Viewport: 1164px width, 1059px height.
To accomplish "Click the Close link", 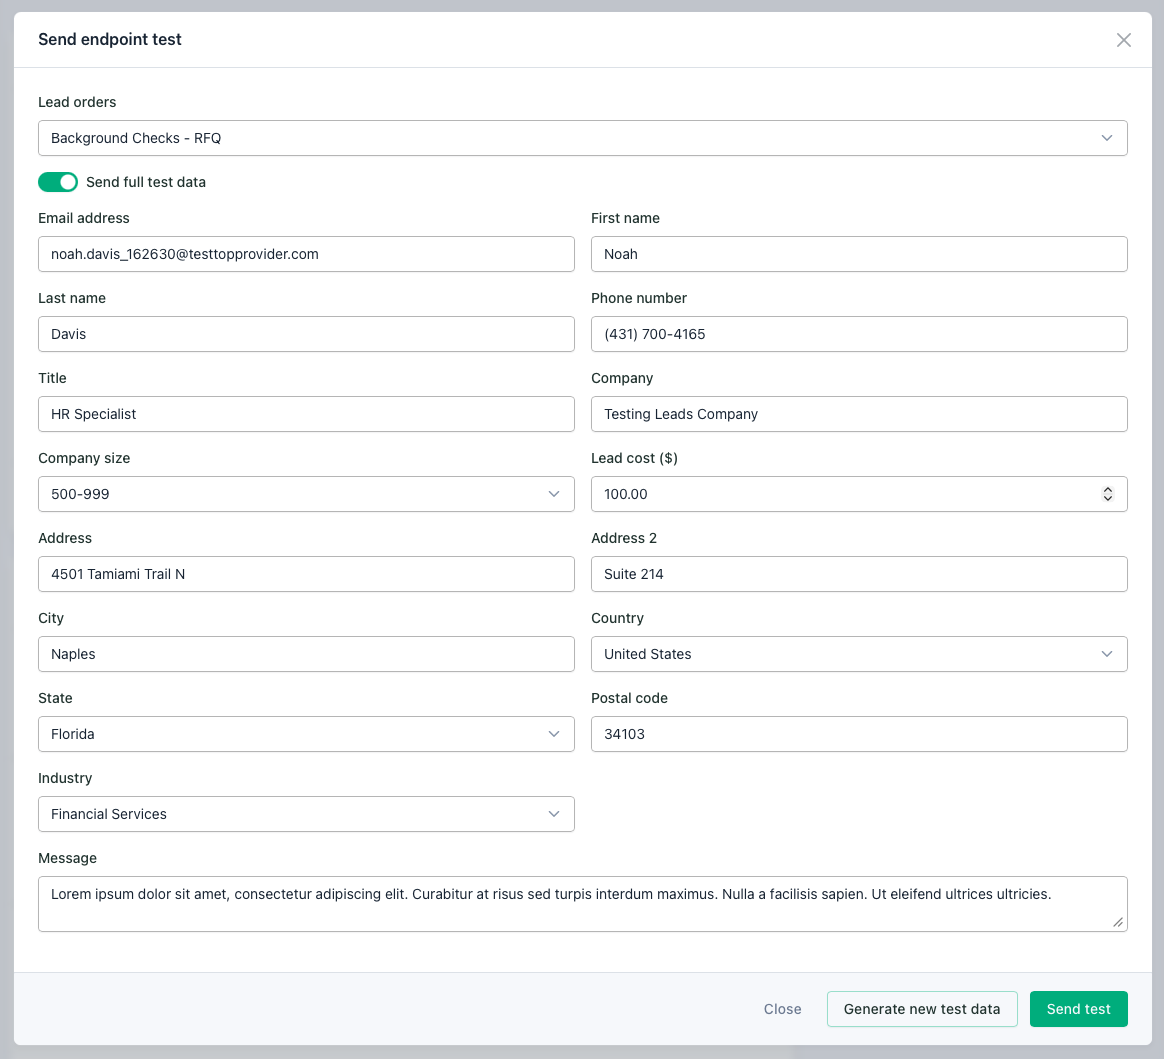I will tap(782, 1009).
